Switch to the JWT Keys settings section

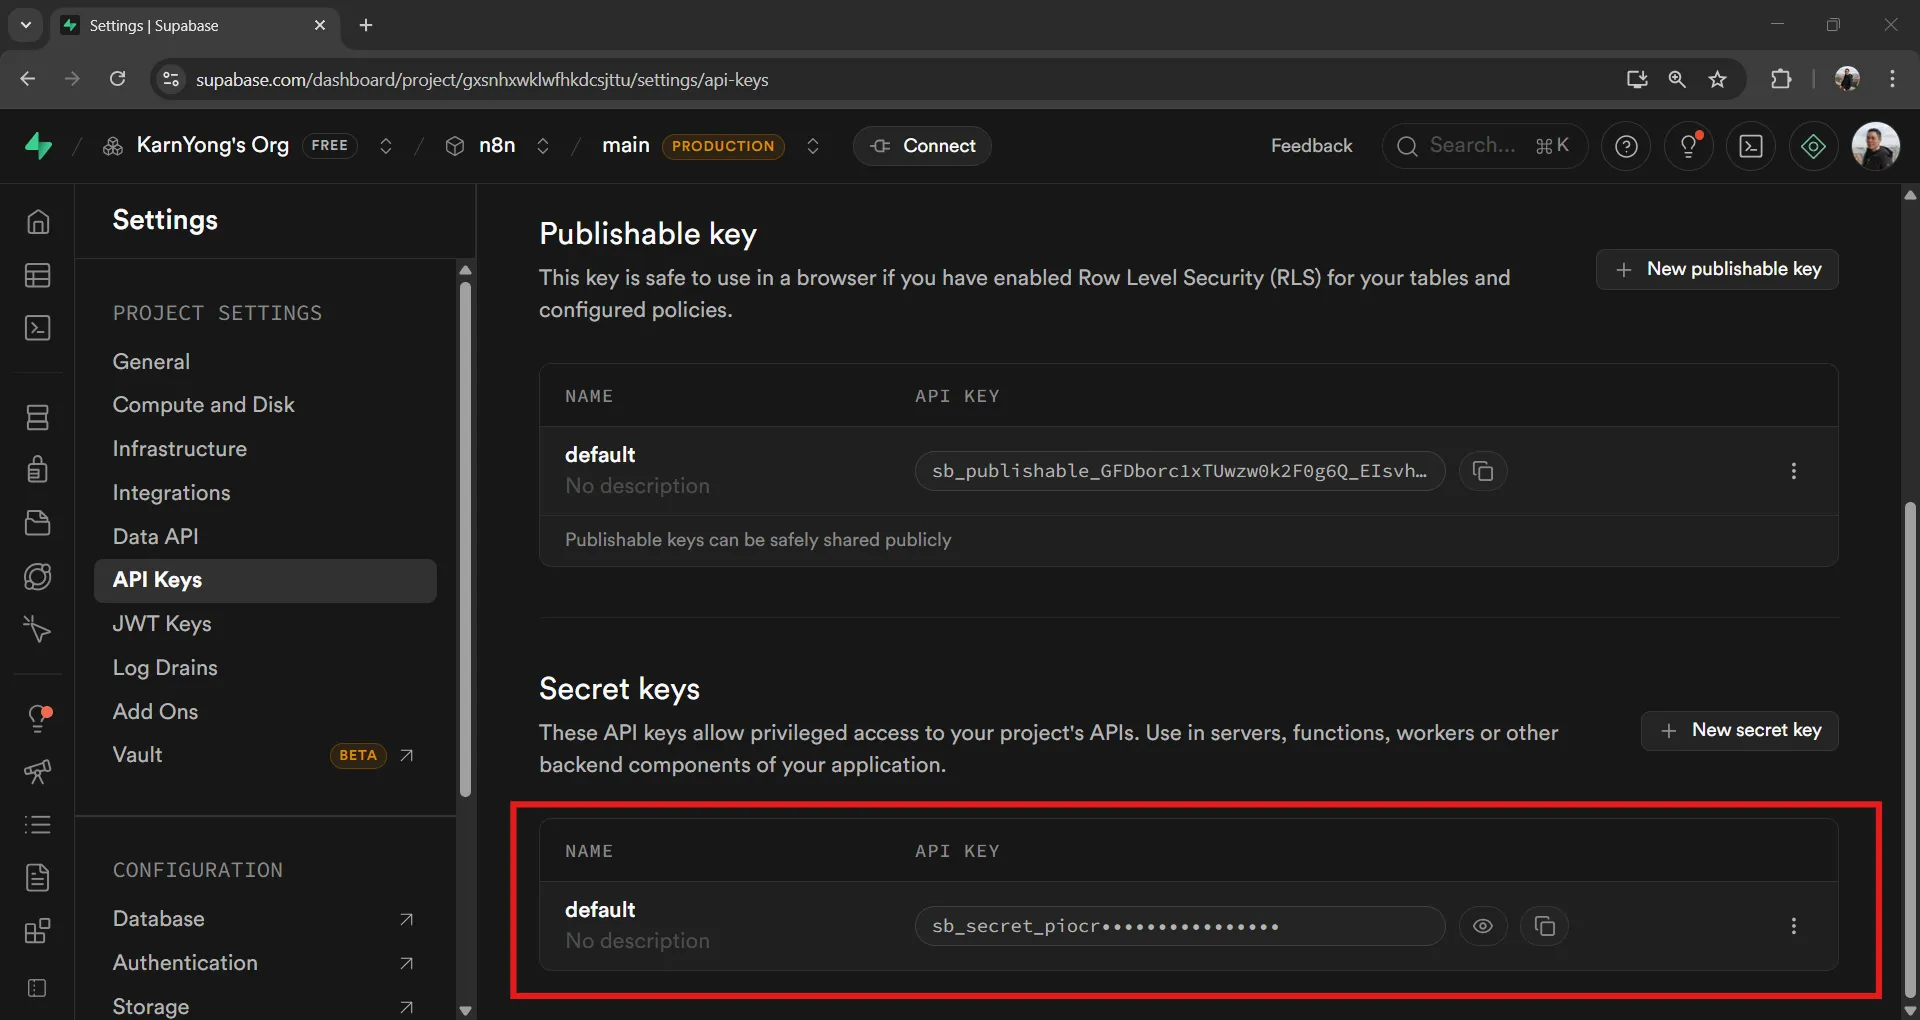[162, 624]
